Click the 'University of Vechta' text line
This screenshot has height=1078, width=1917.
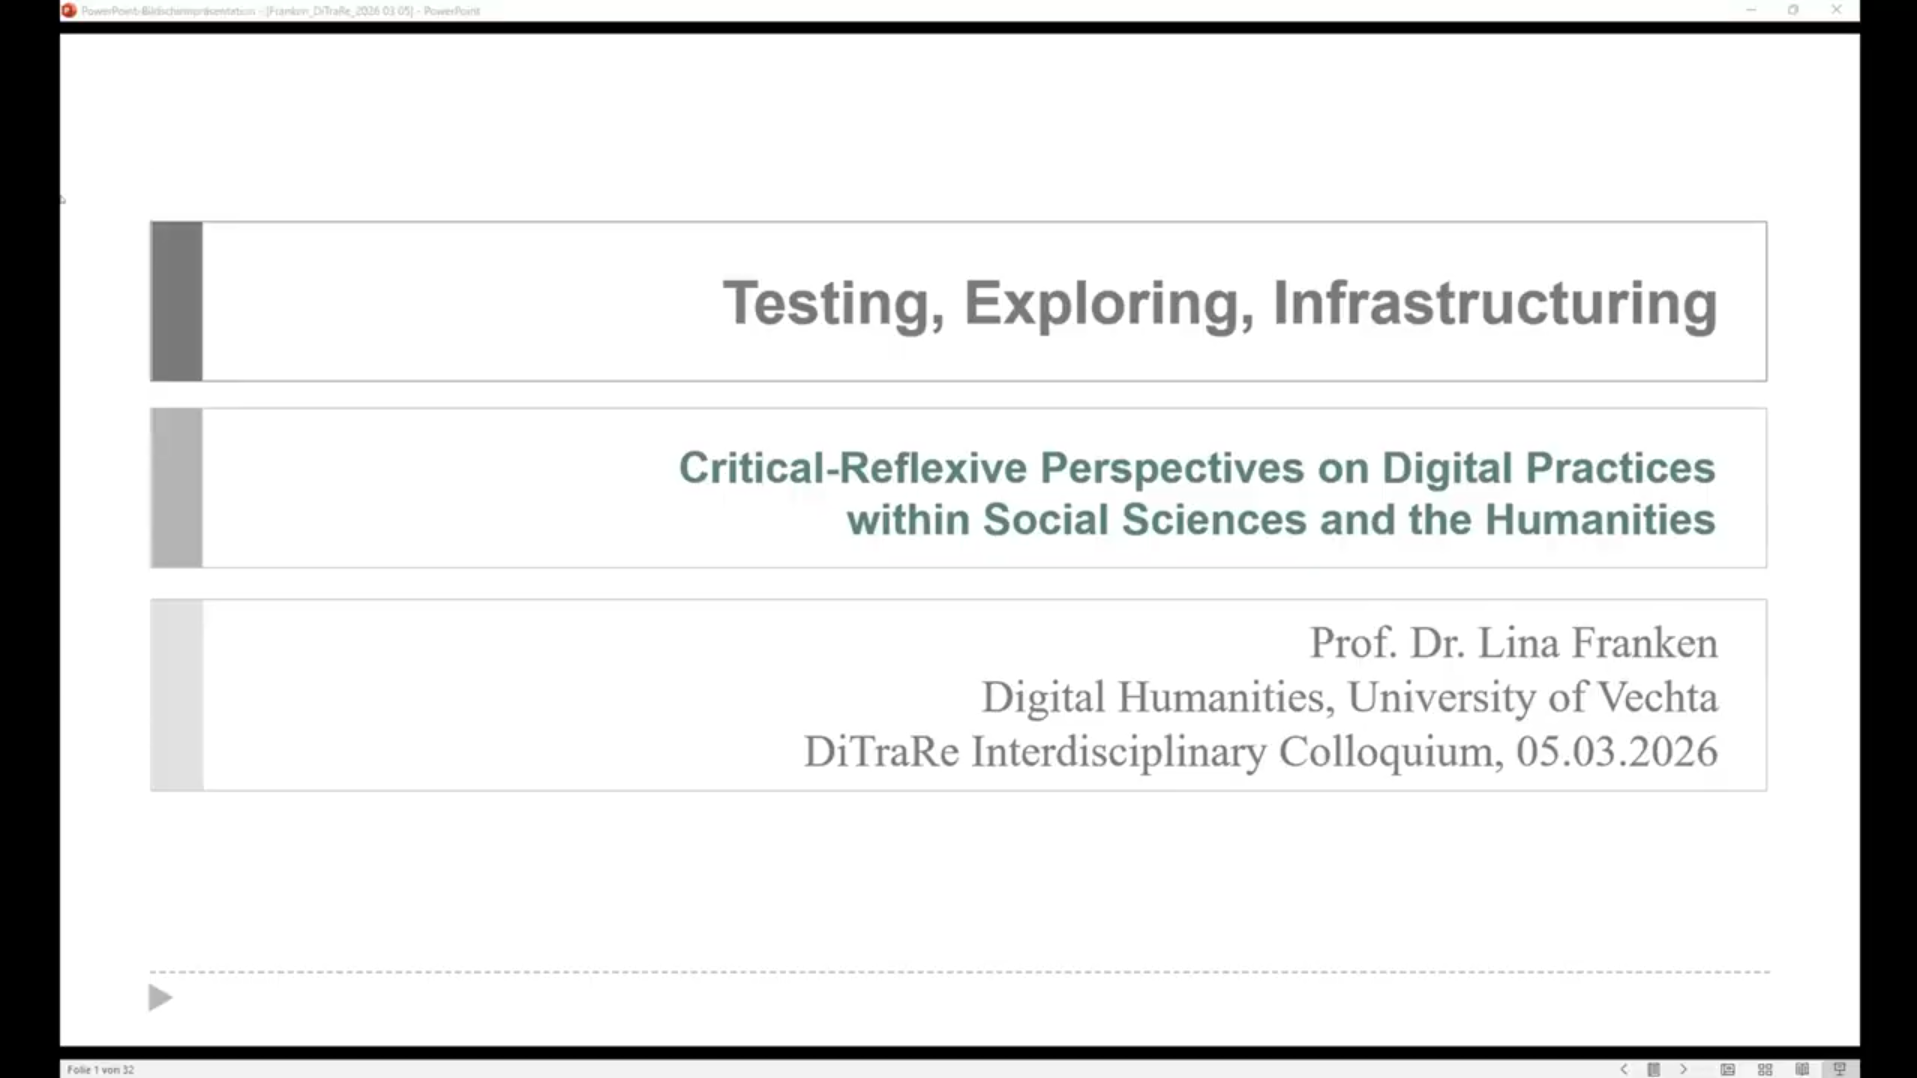point(1348,696)
